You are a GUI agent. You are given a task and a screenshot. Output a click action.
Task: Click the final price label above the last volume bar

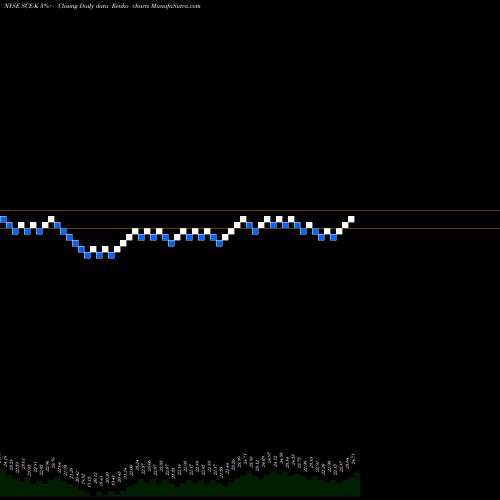353,459
